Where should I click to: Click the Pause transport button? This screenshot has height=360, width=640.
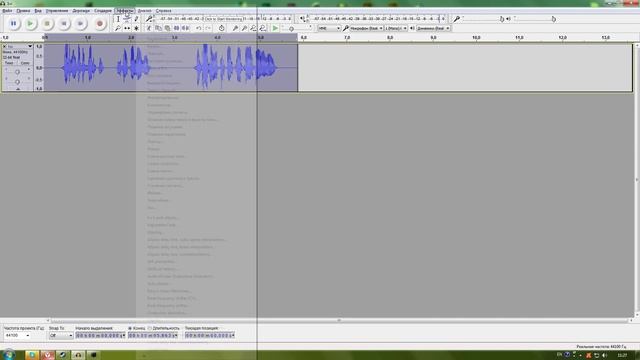pos(13,24)
